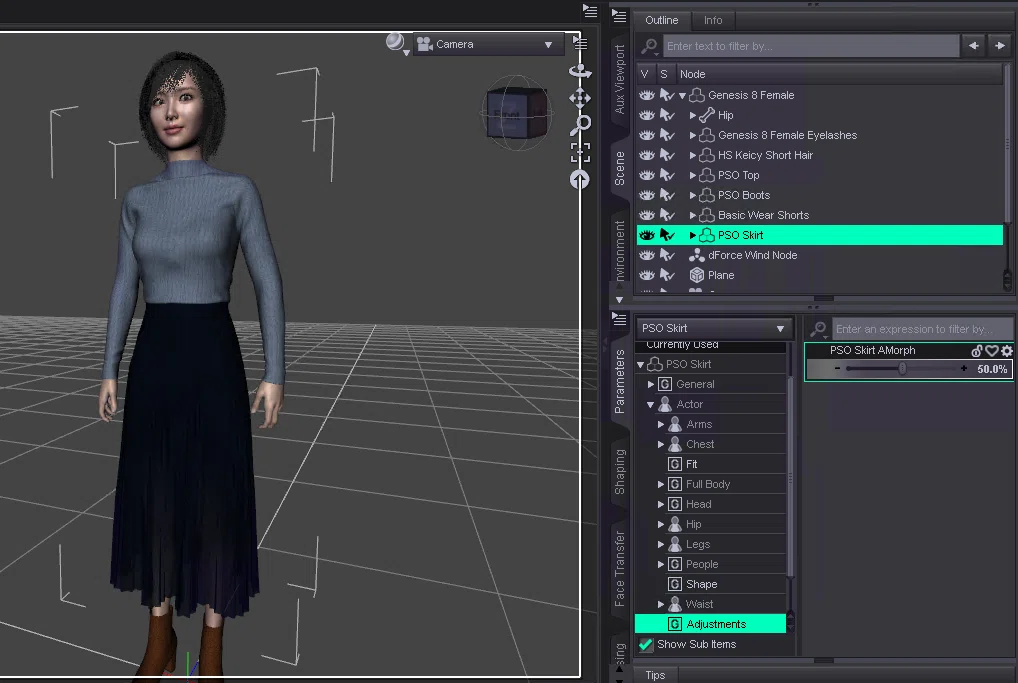Hide the PSO Boots node

tap(647, 195)
